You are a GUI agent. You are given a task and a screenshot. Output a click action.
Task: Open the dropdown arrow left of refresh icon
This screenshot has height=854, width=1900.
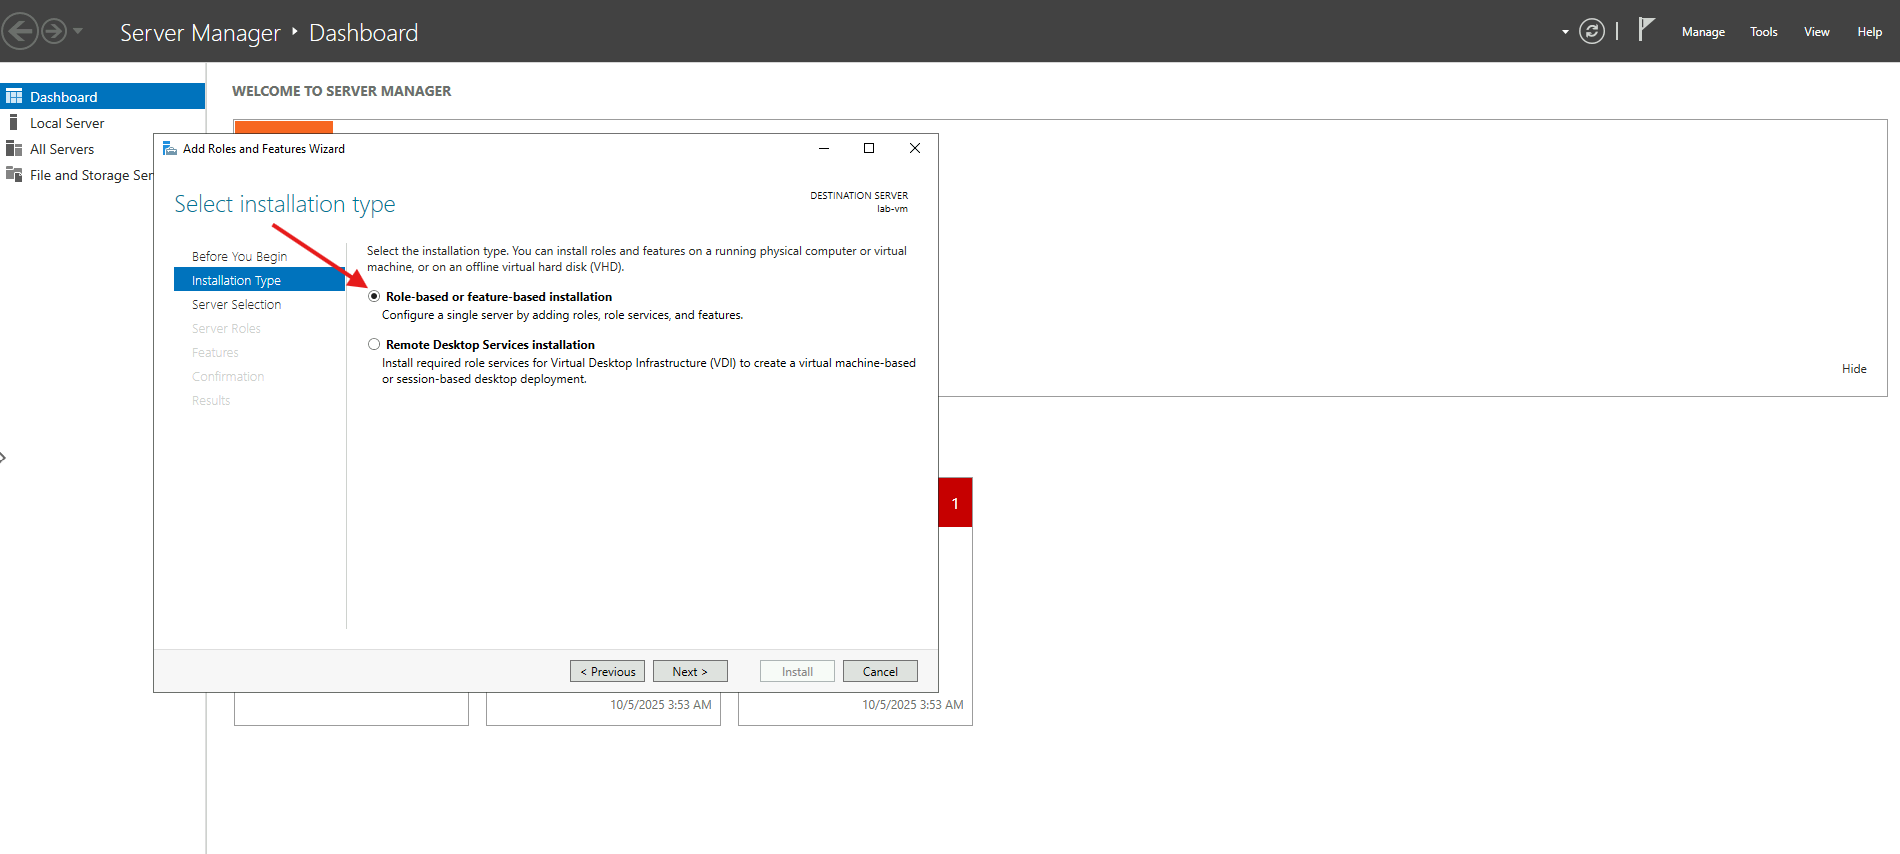click(x=1565, y=32)
